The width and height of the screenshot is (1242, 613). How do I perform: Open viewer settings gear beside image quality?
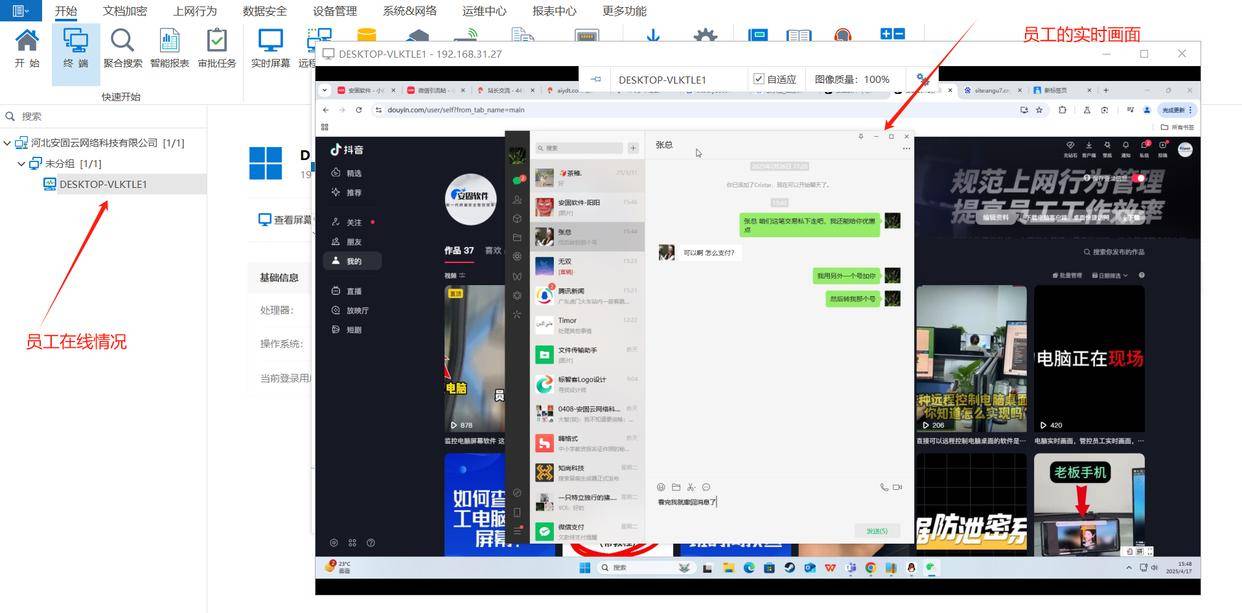(922, 78)
